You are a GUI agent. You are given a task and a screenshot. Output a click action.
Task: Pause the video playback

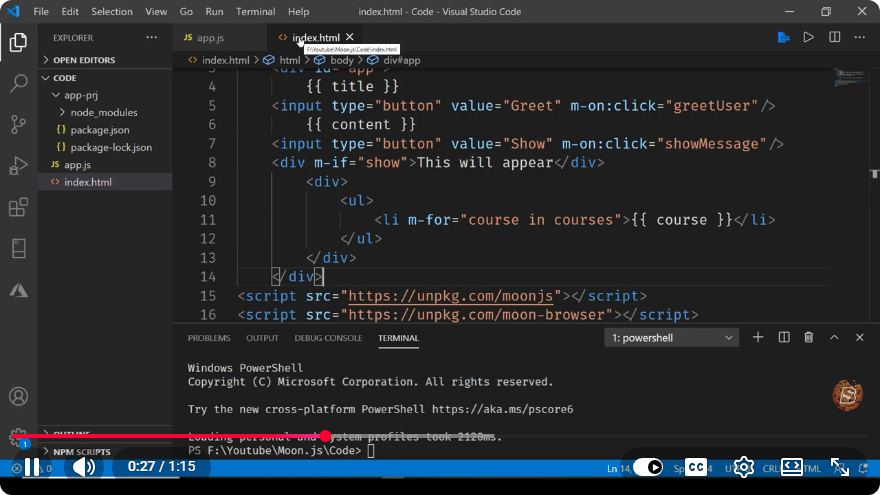click(x=32, y=467)
